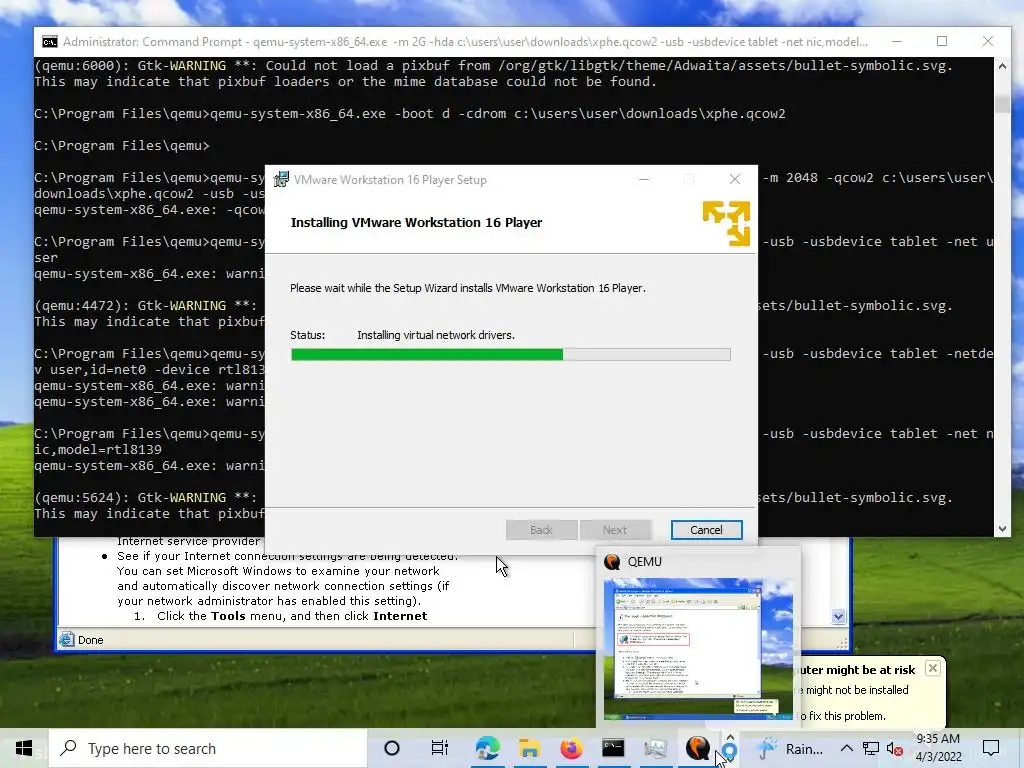Open File Explorer from the taskbar
This screenshot has height=768, width=1024.
click(x=529, y=748)
